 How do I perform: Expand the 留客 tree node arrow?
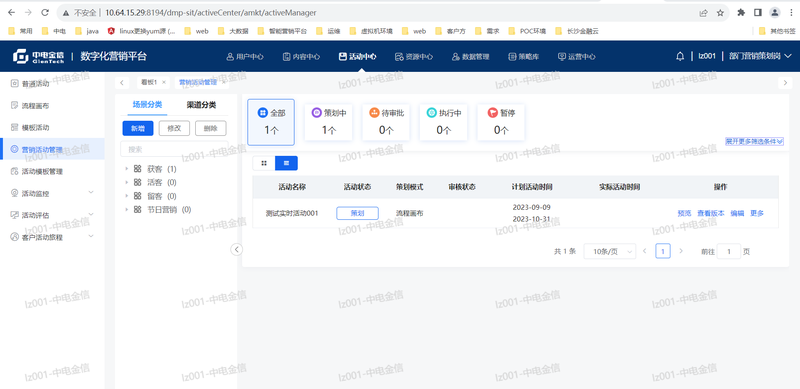[x=127, y=196]
